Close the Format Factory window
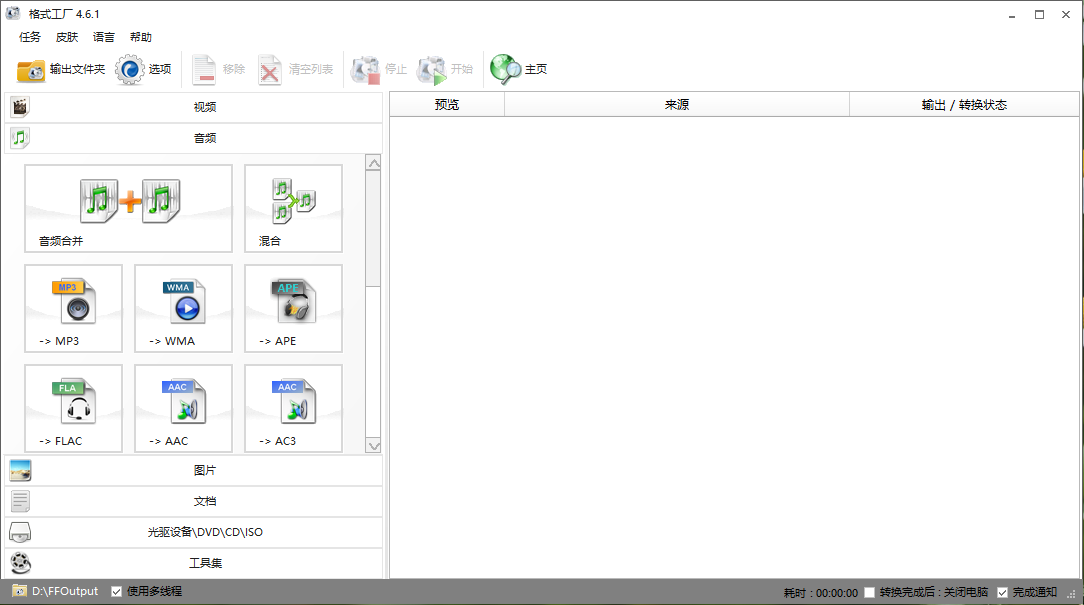The image size is (1084, 605). 1066,15
